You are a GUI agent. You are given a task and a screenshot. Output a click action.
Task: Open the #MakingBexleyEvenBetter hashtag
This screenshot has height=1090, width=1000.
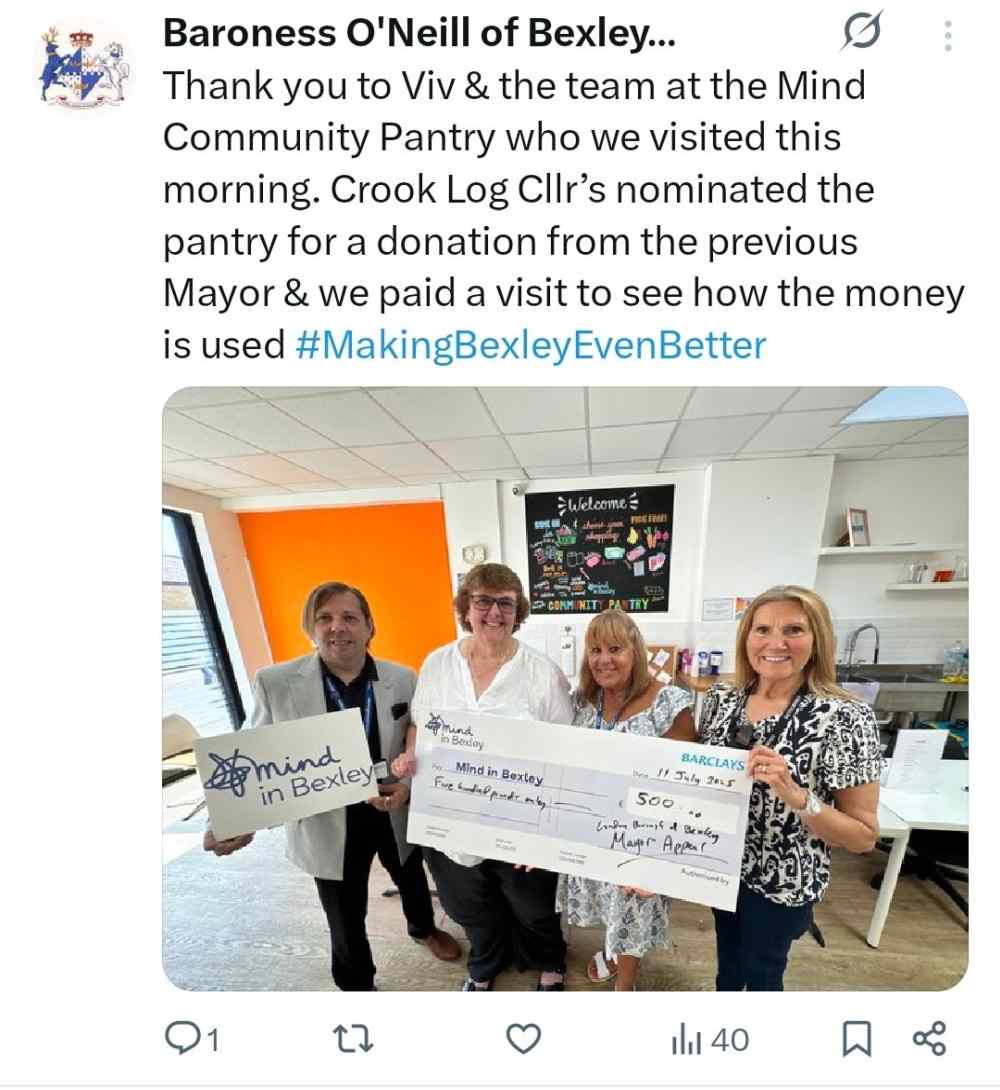coord(531,345)
